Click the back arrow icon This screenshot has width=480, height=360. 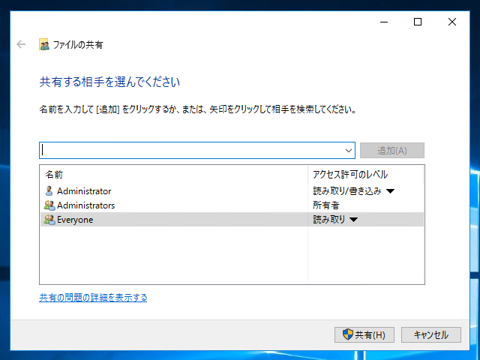(x=21, y=44)
